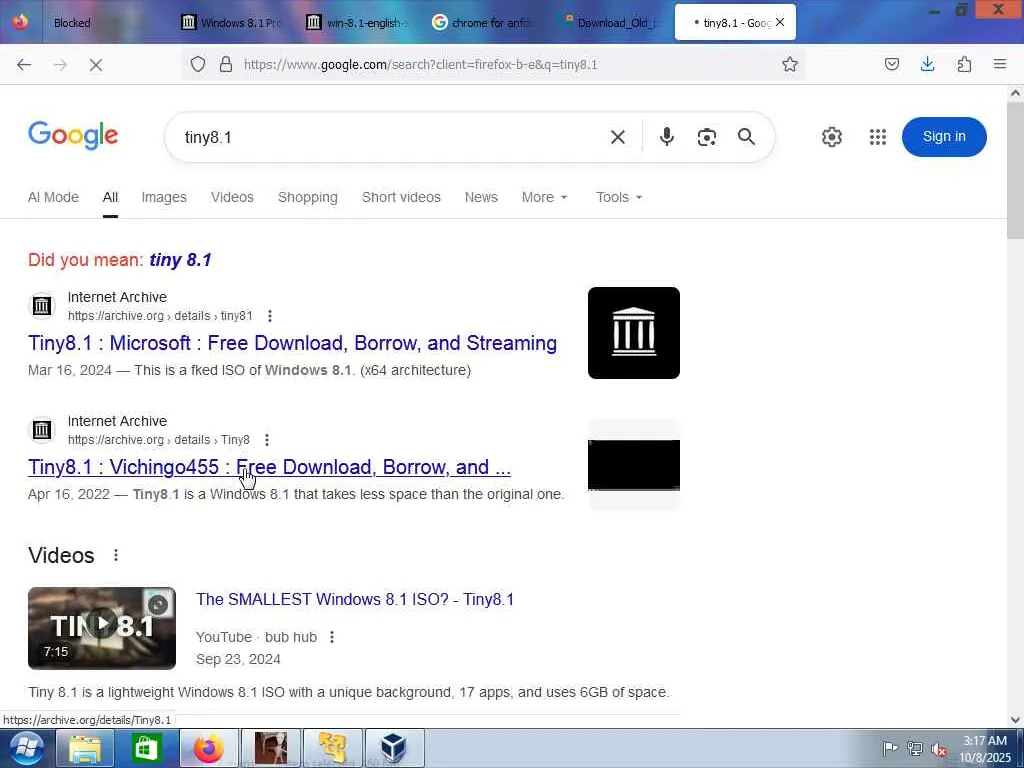
Task: Click the page vertical scrollbar thumb
Action: click(x=1015, y=171)
